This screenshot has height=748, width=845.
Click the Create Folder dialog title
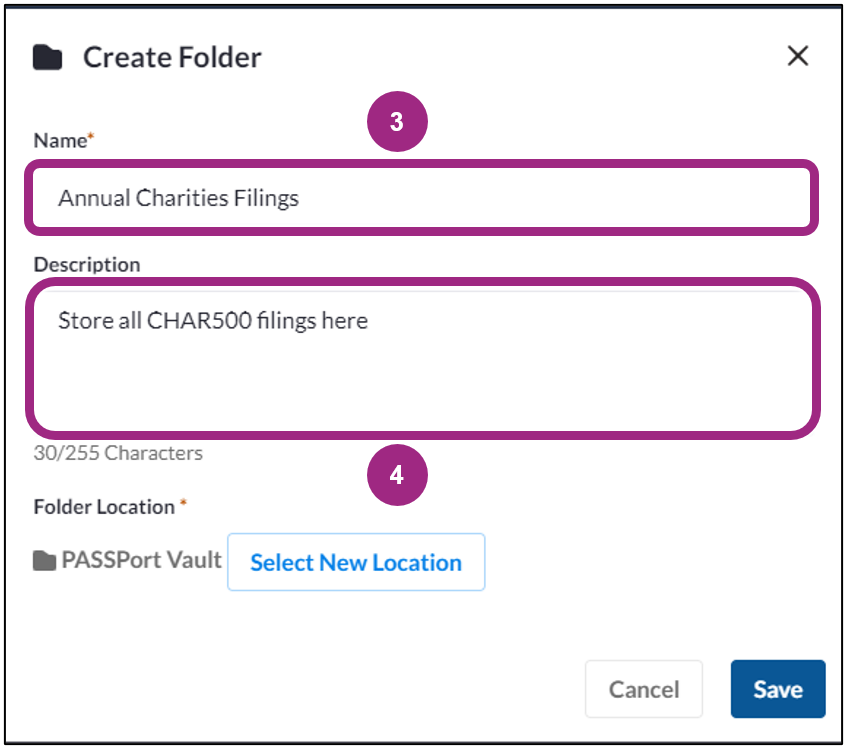click(171, 57)
